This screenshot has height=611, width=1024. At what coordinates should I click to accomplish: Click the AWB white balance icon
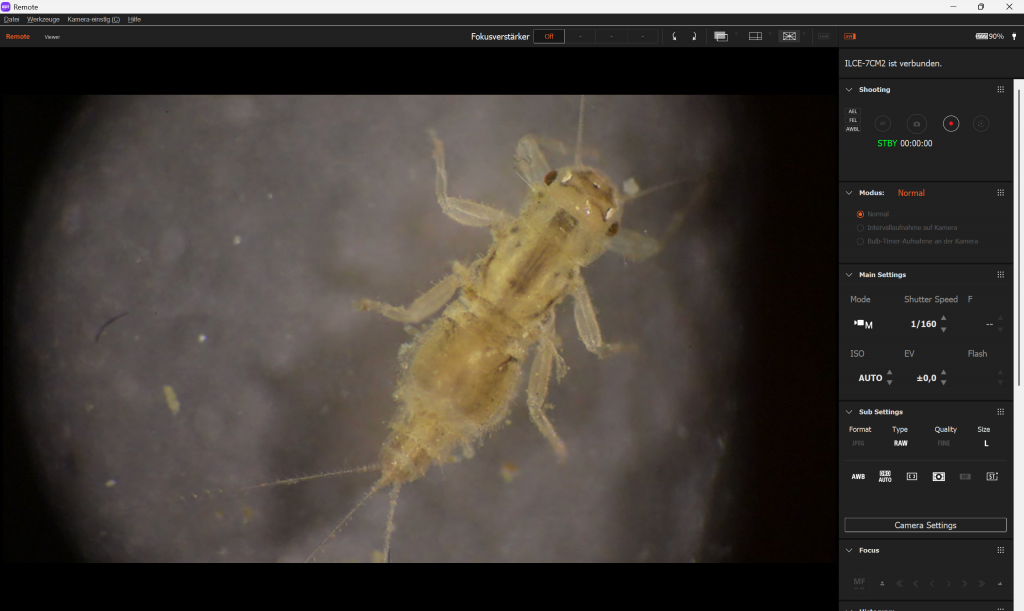pyautogui.click(x=858, y=477)
